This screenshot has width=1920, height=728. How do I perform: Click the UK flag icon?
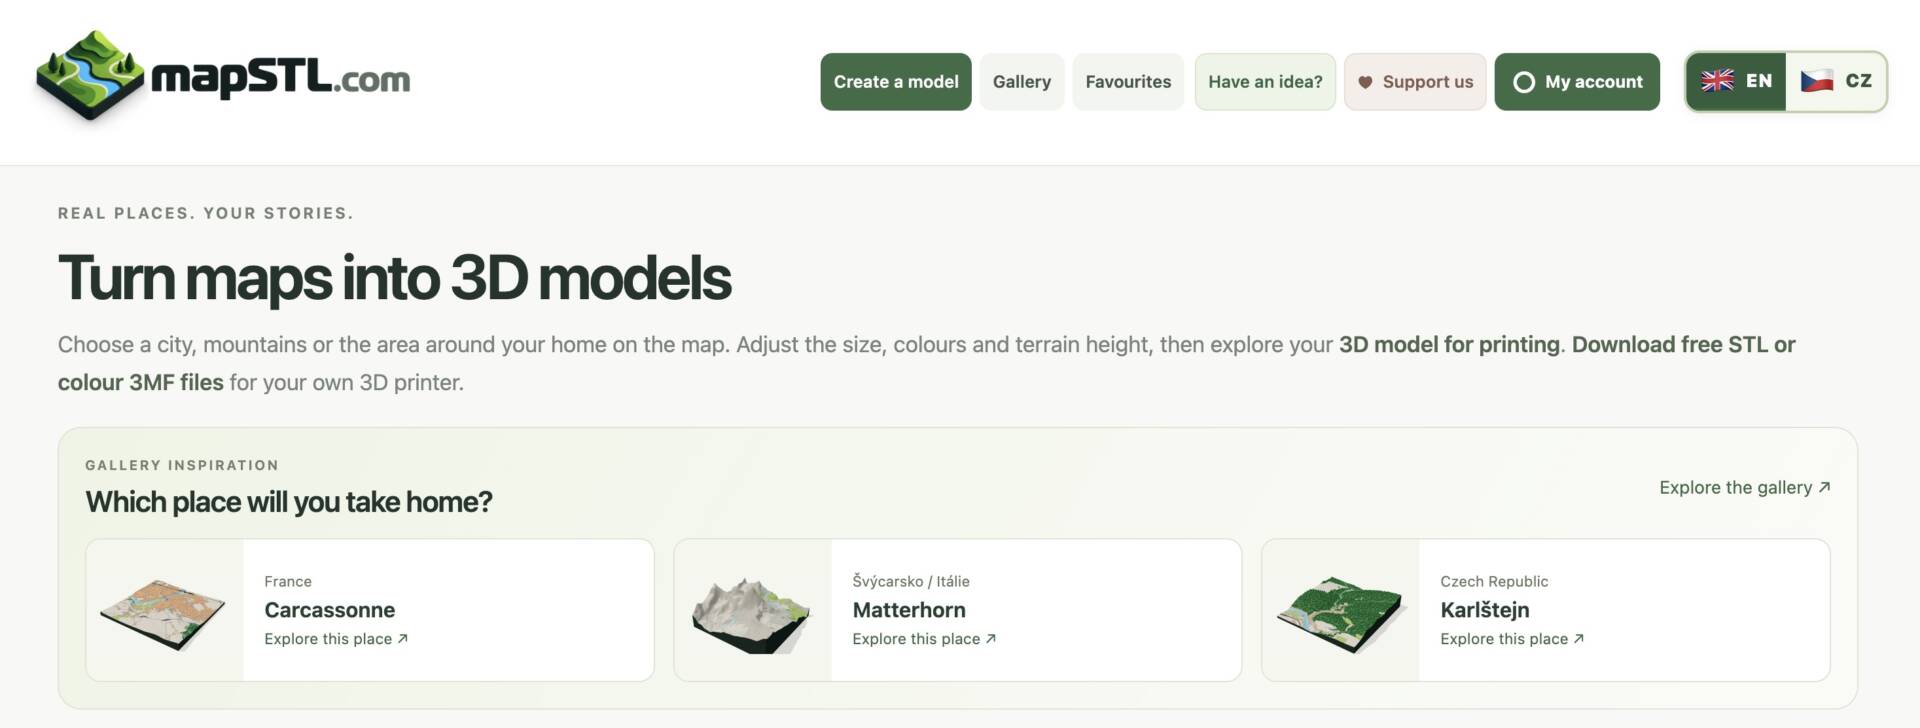point(1717,81)
